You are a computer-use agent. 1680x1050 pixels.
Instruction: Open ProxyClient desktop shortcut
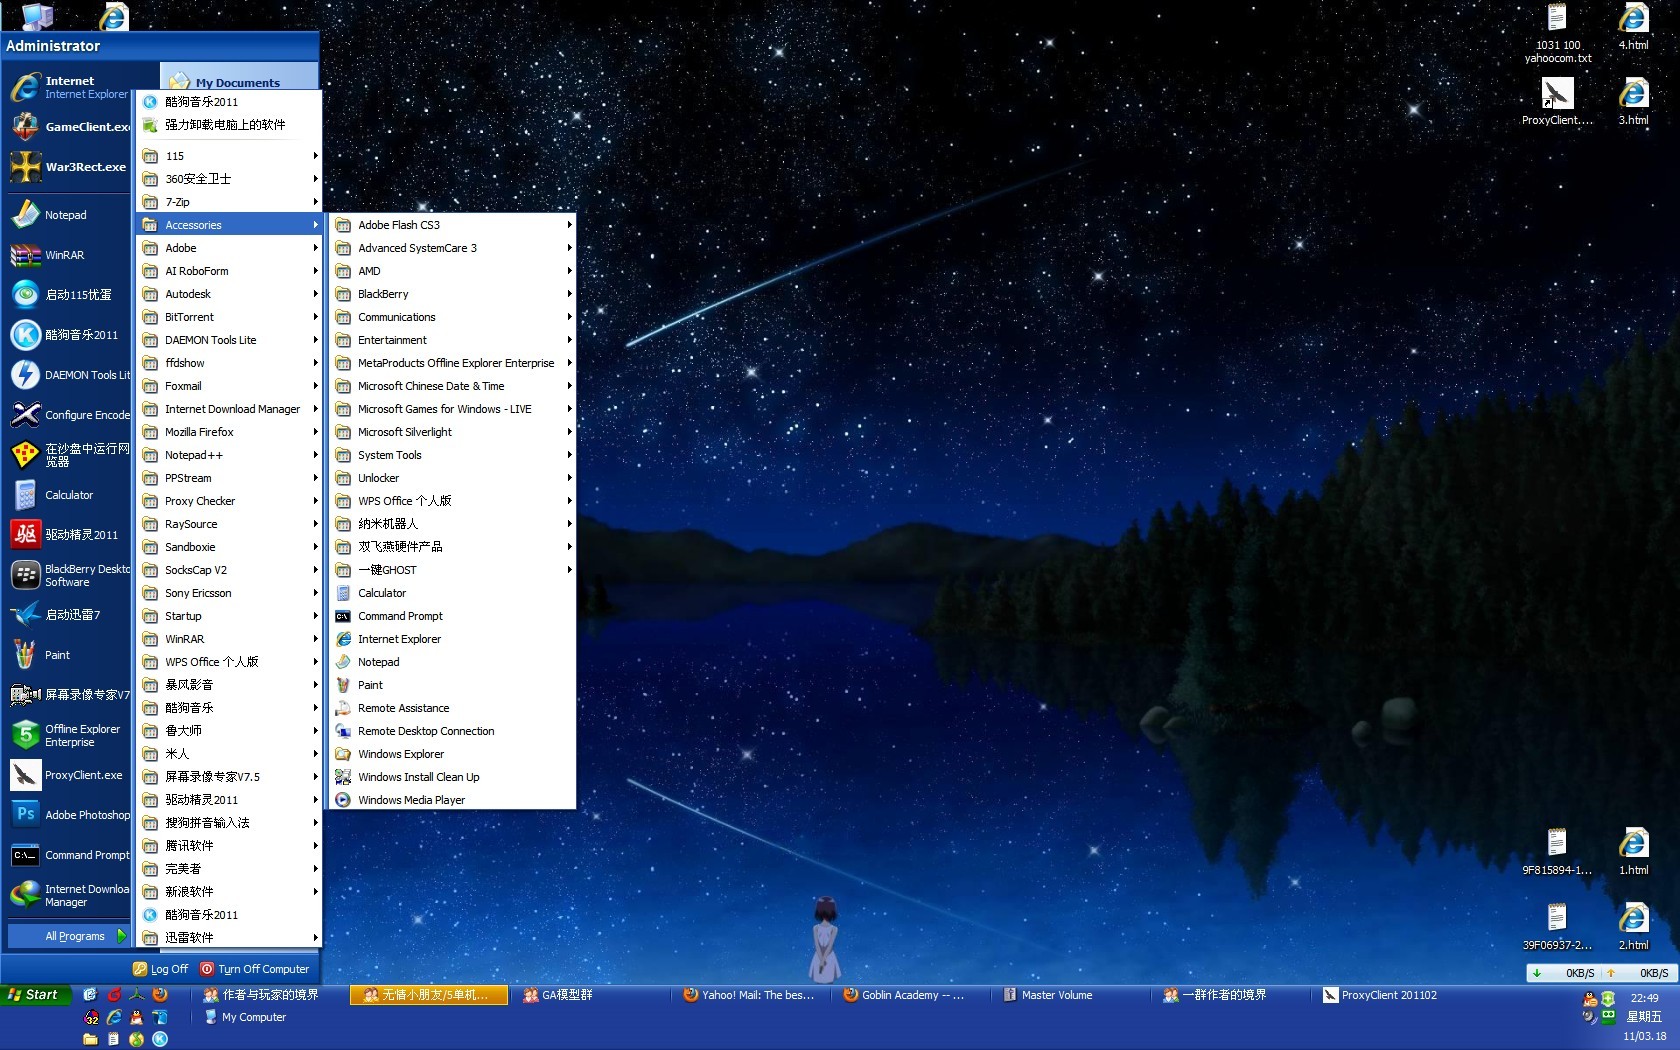pos(1557,102)
